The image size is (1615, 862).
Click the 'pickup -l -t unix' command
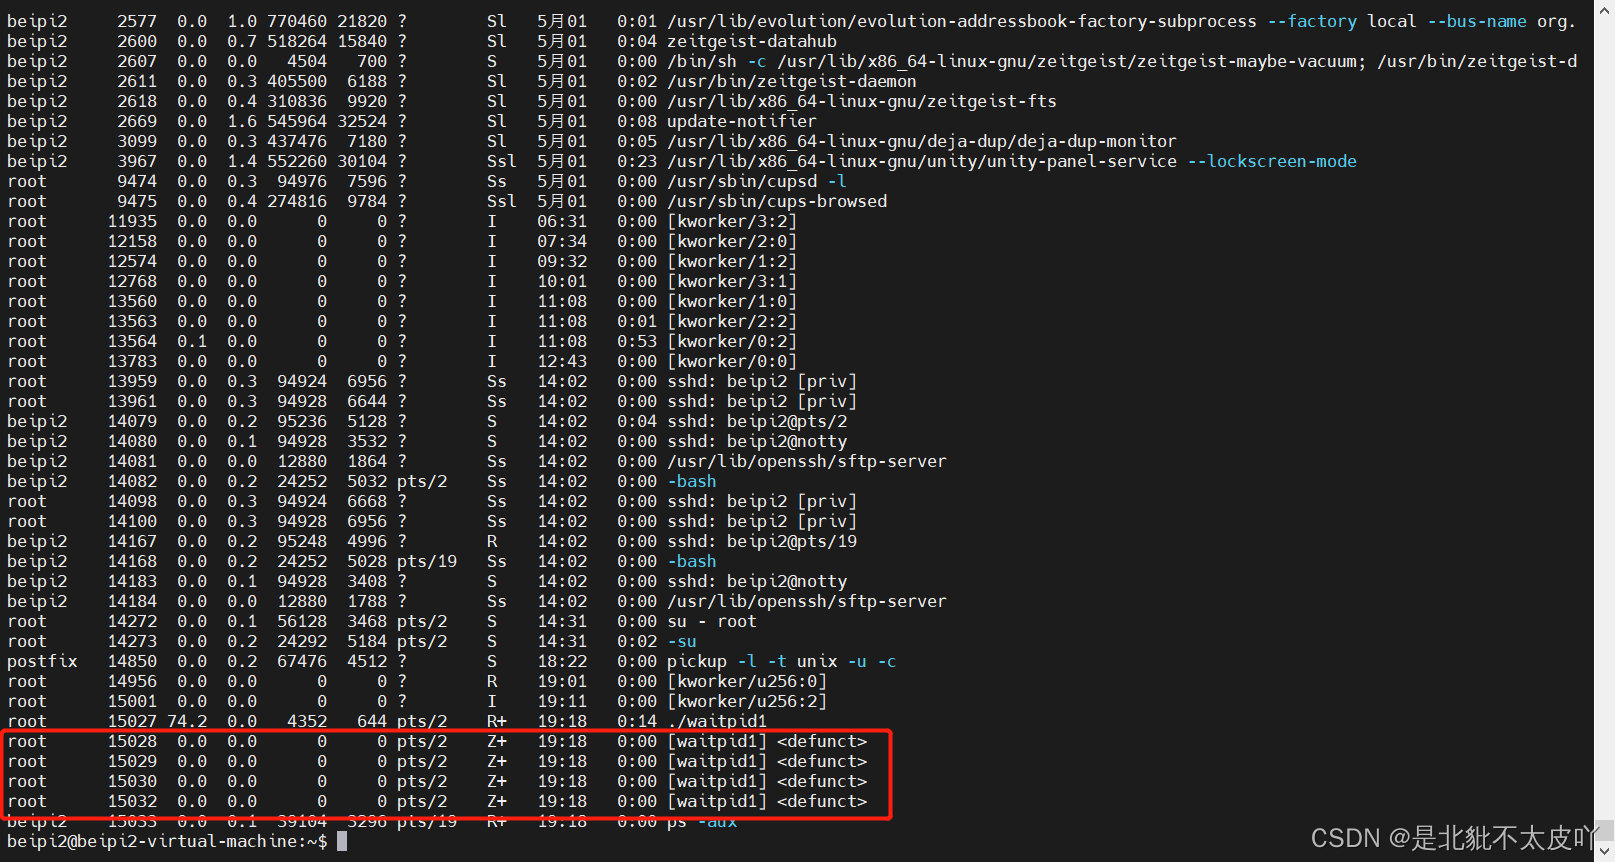coord(752,661)
